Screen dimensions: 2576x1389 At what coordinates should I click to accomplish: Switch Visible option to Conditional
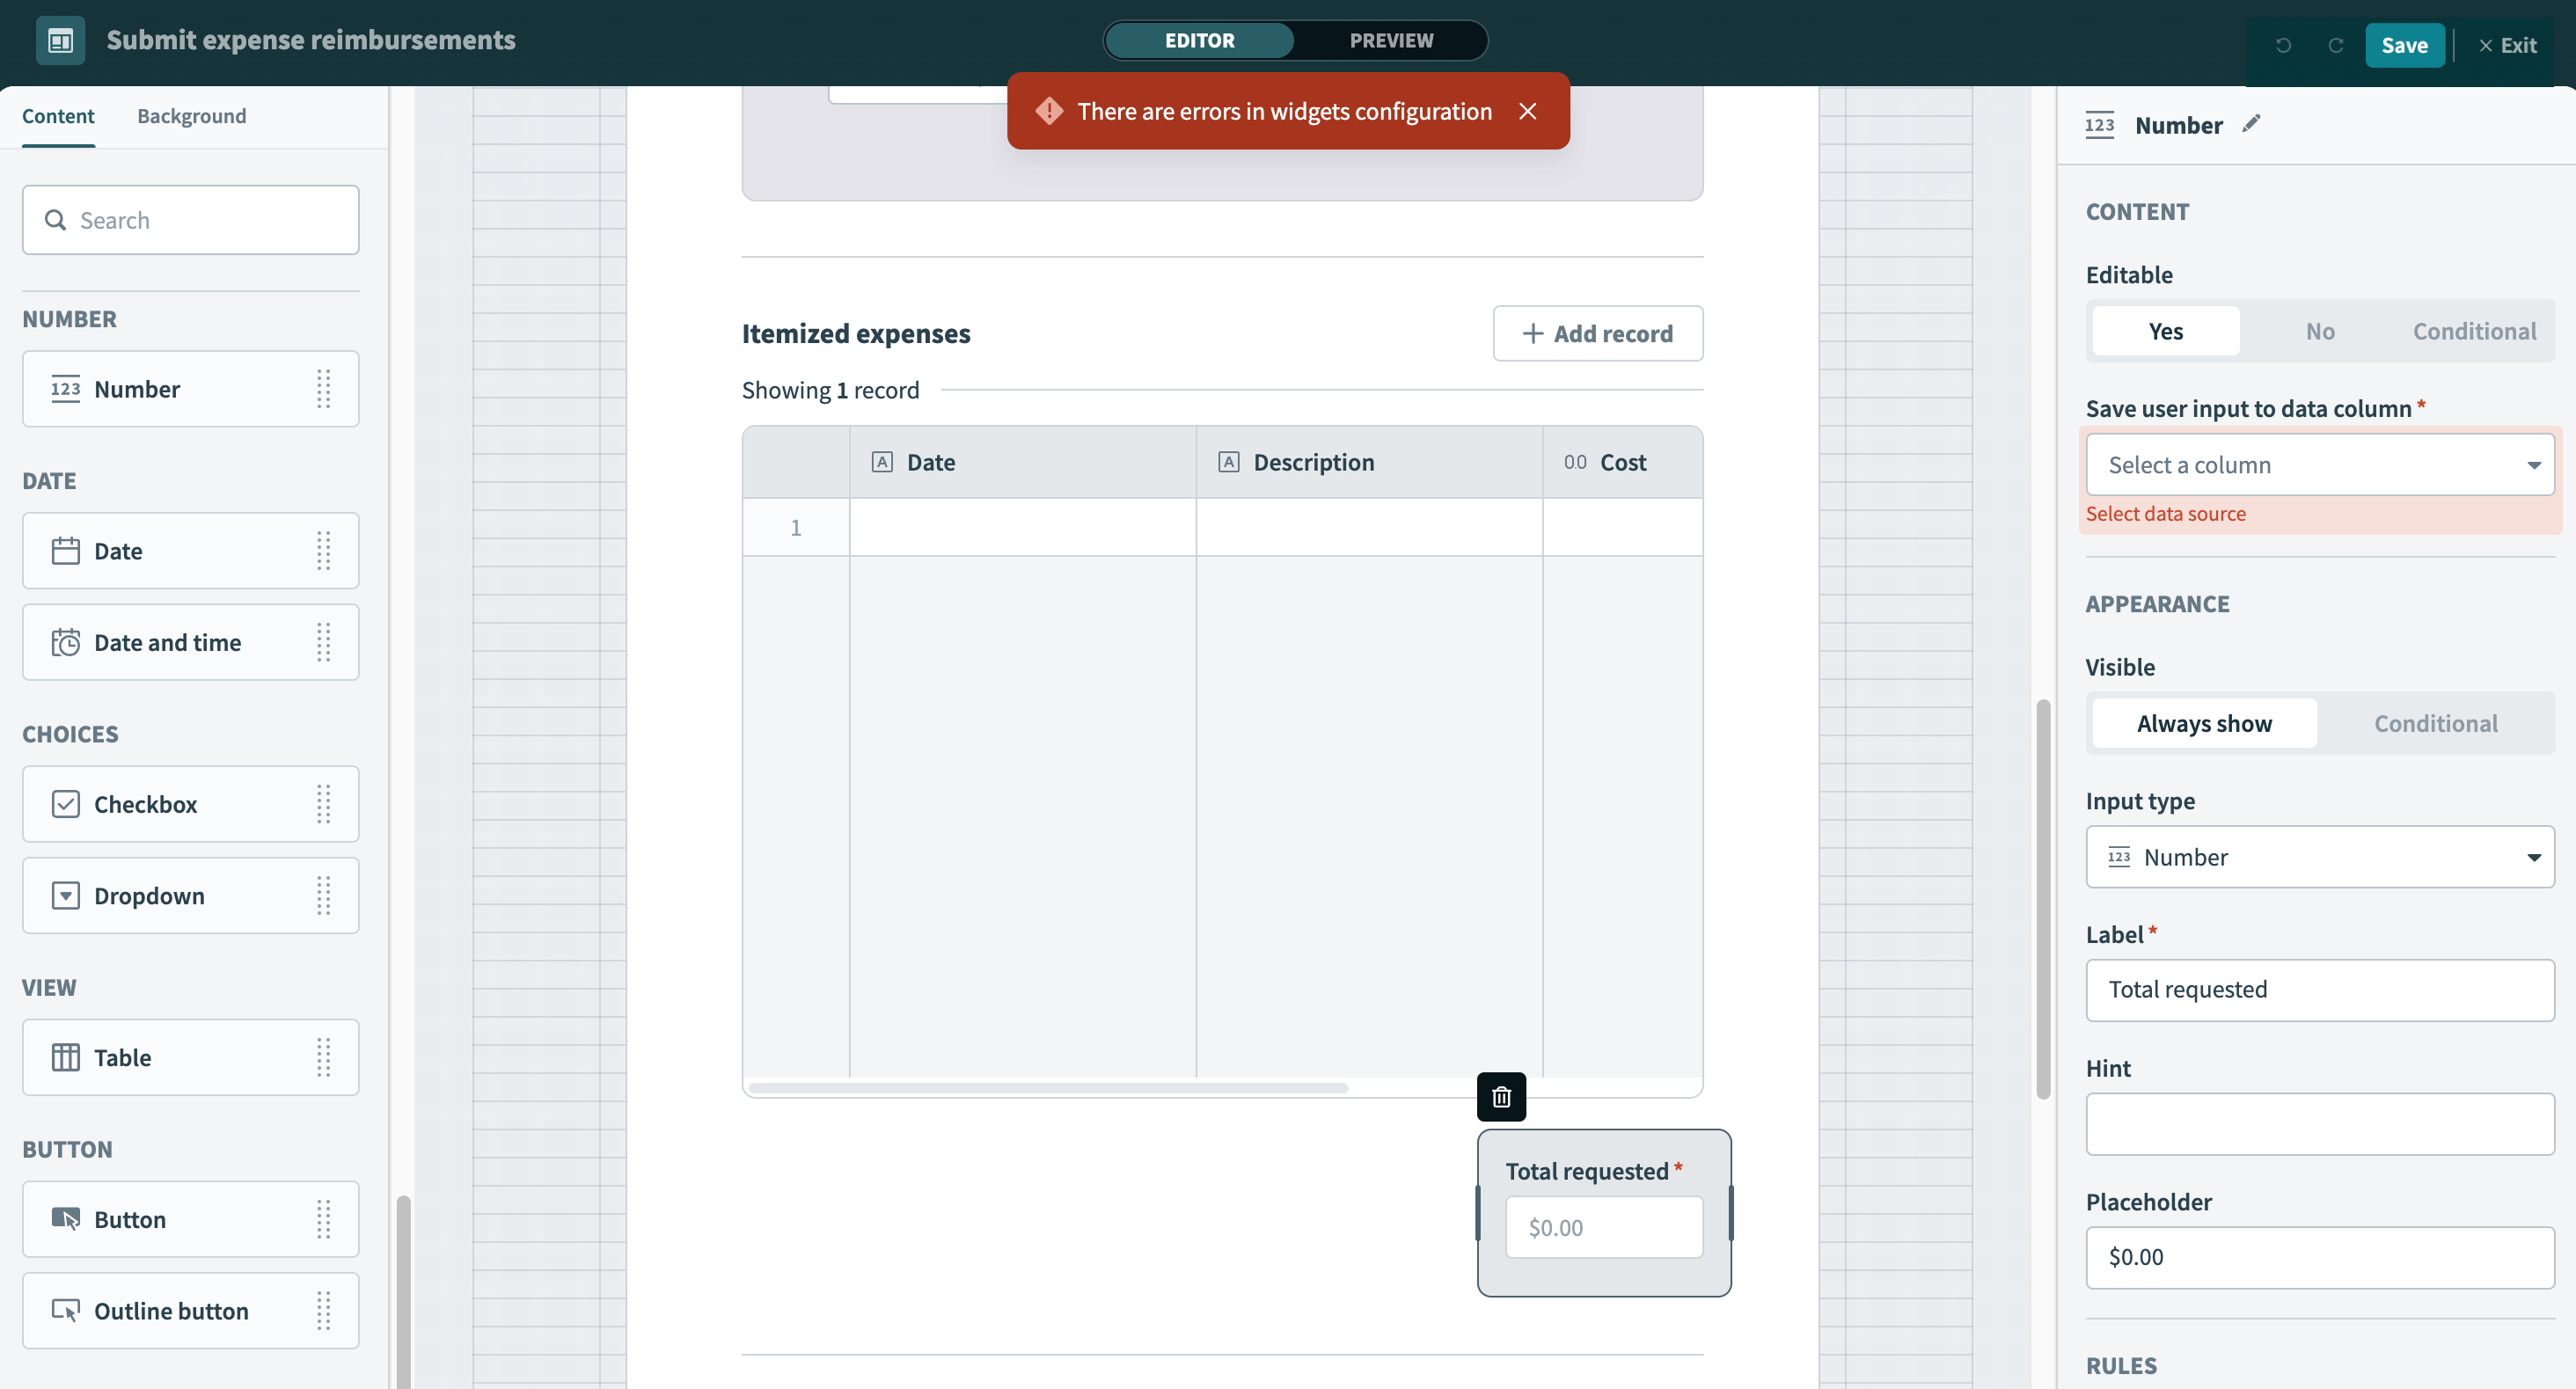click(x=2435, y=723)
